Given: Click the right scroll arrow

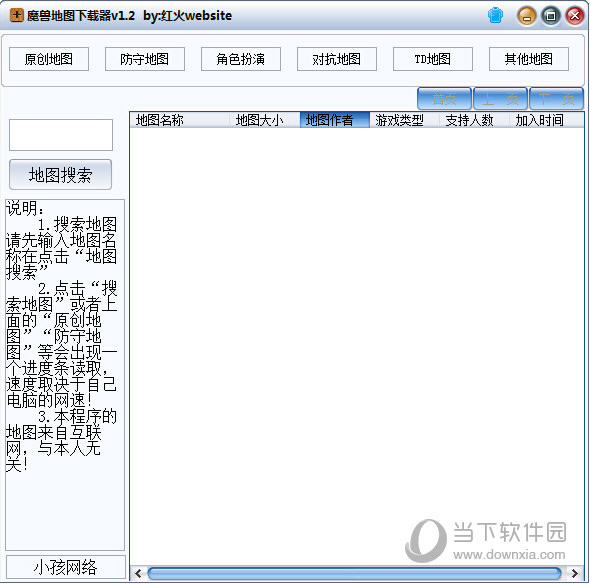Looking at the screenshot, I should coord(575,573).
